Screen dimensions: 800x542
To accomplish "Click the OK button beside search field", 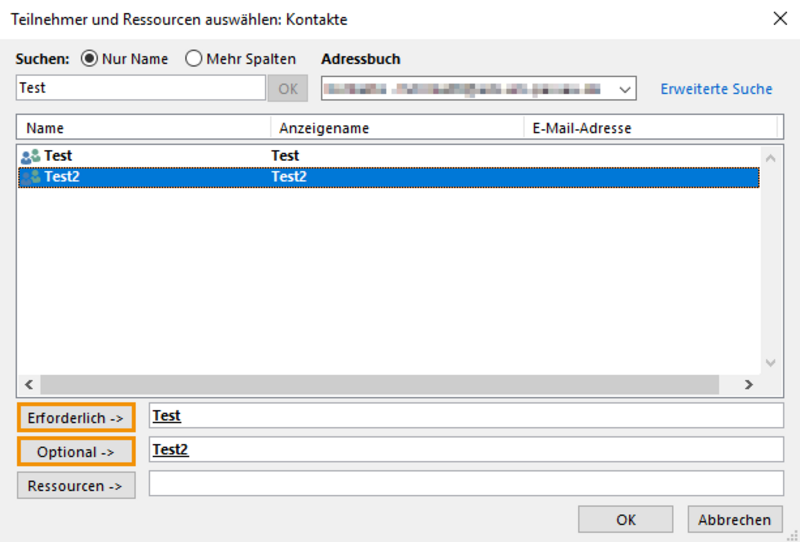I will pos(288,88).
